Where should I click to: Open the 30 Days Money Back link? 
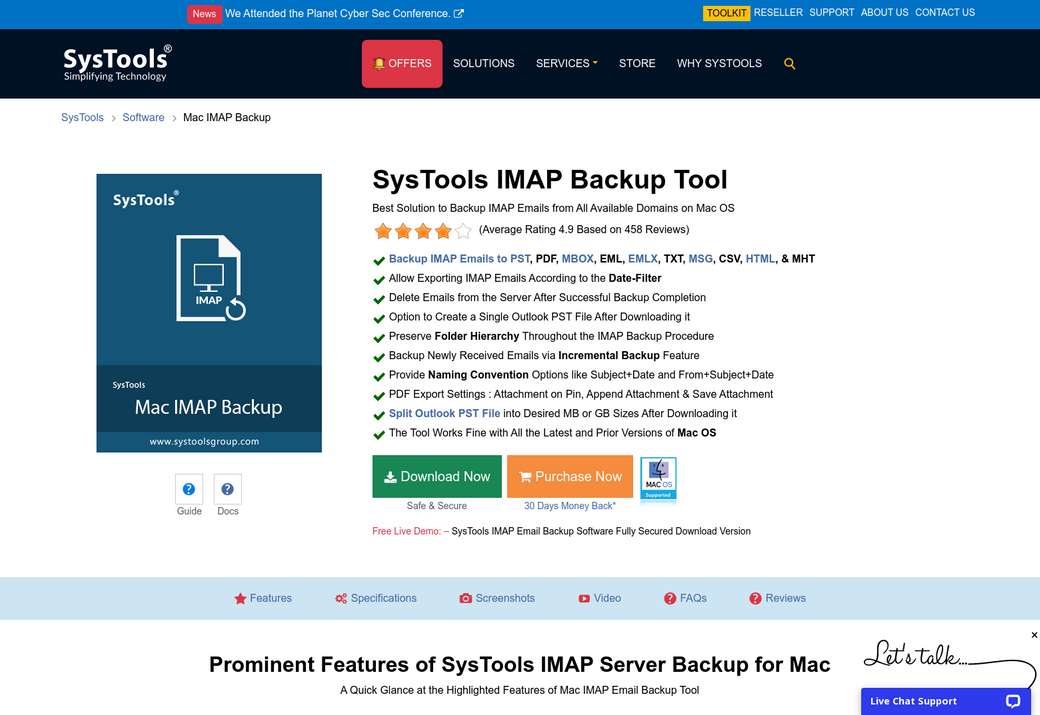click(570, 506)
